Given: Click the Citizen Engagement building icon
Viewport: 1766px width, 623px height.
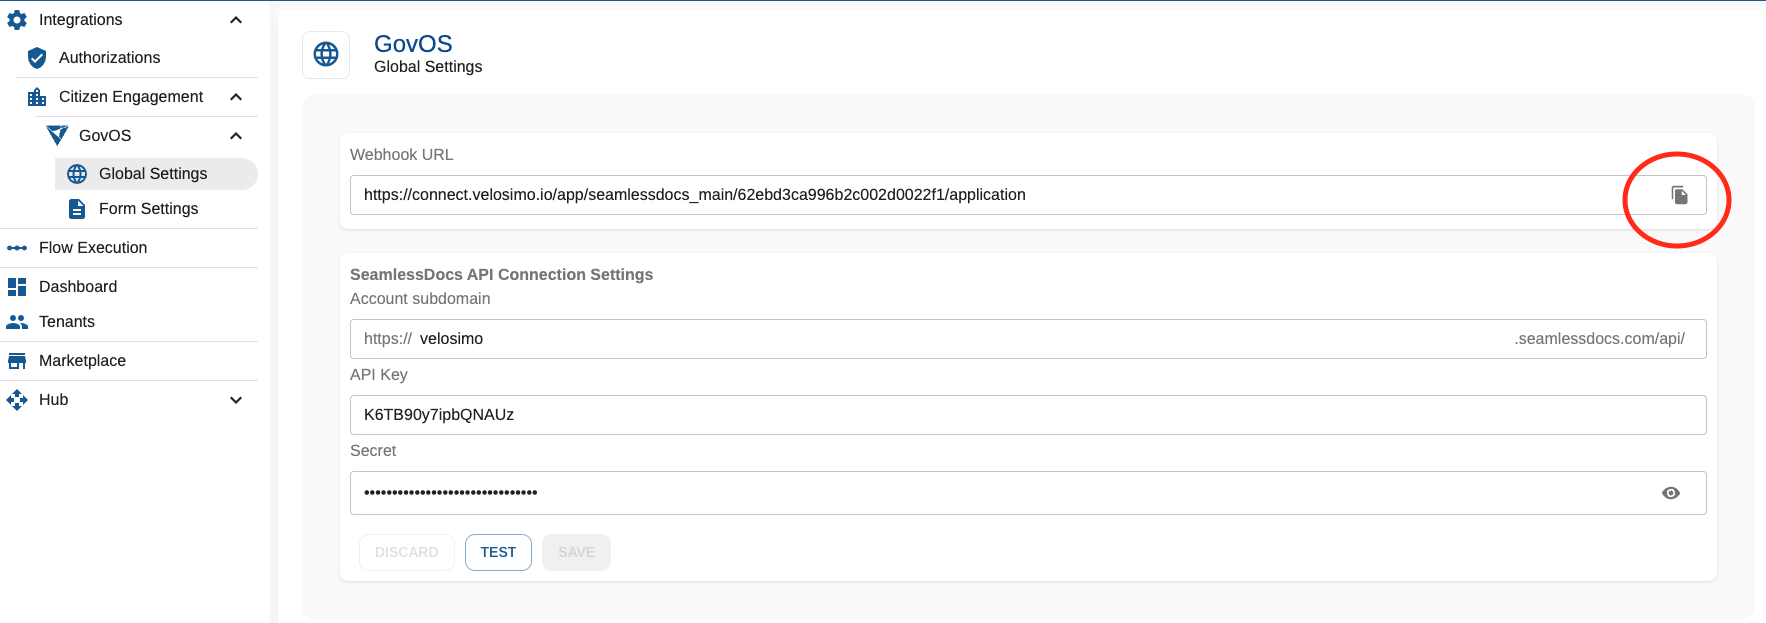Looking at the screenshot, I should click(37, 97).
